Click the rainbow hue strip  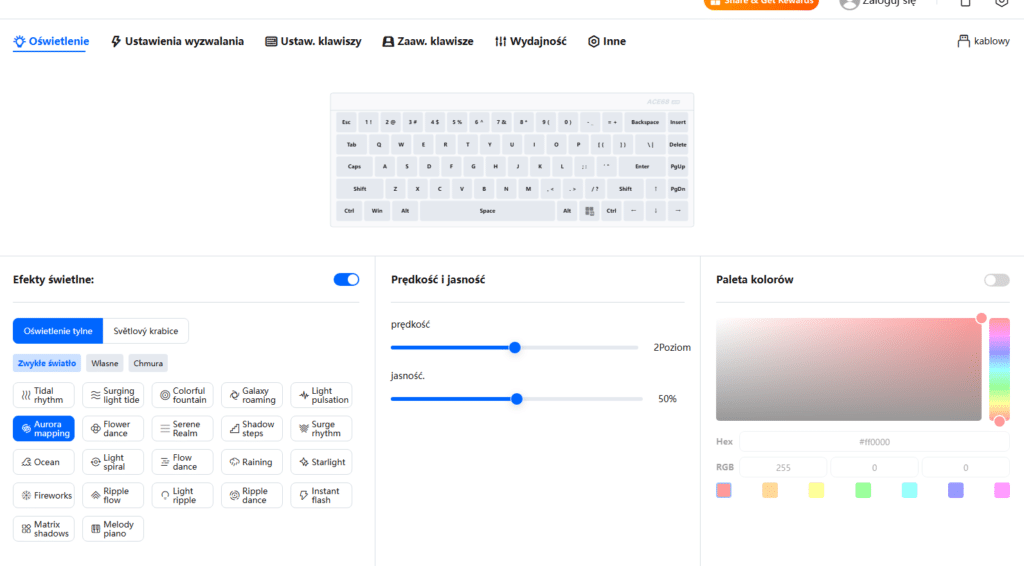pyautogui.click(x=999, y=369)
